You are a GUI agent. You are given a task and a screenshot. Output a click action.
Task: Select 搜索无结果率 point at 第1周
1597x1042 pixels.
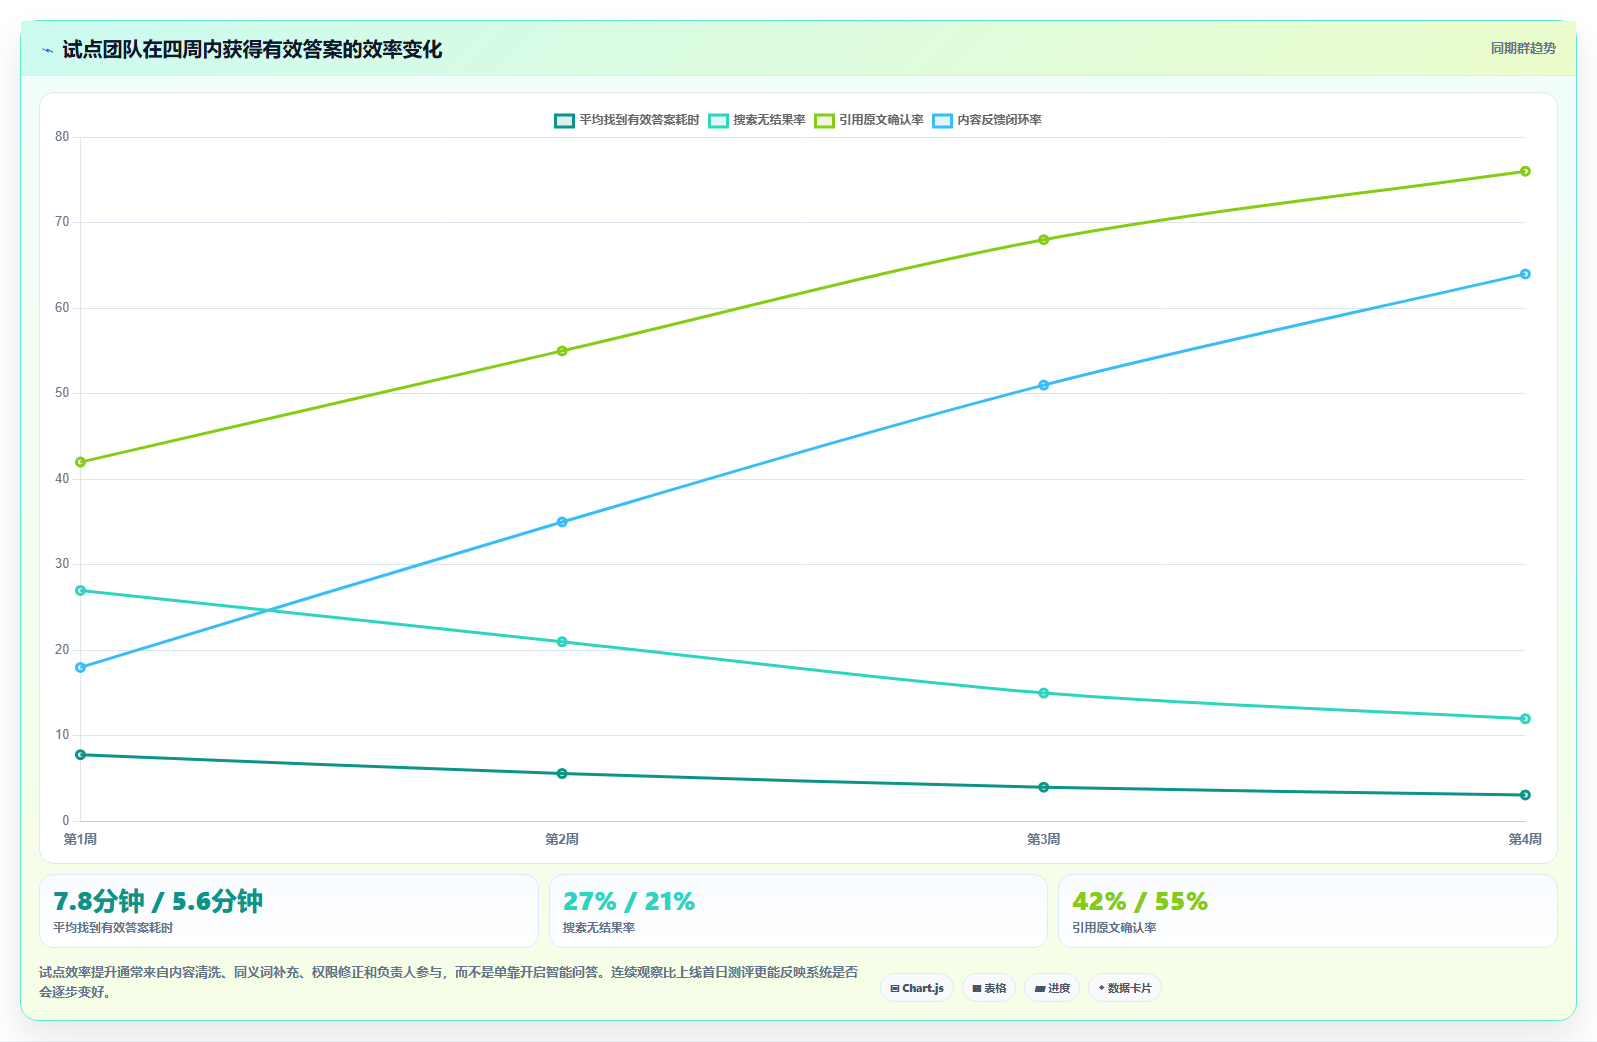81,591
